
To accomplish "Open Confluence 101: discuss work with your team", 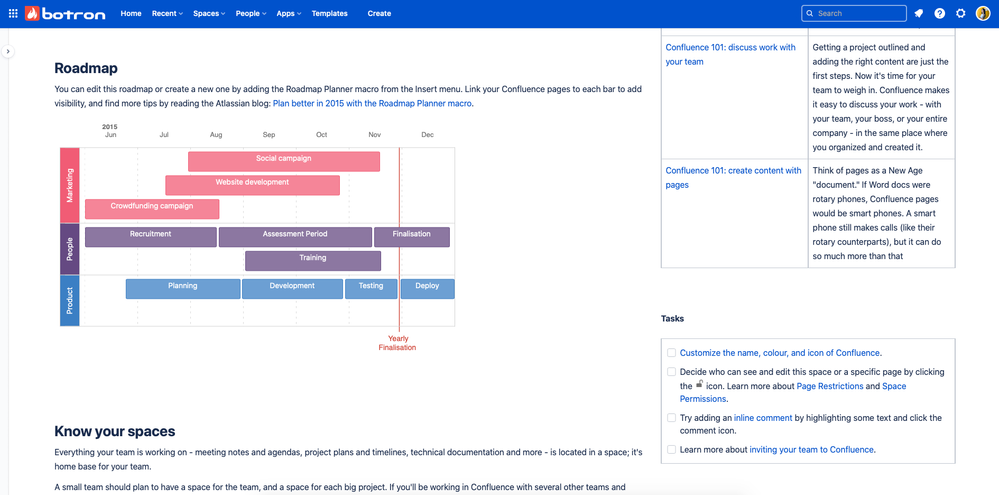I will pos(730,55).
